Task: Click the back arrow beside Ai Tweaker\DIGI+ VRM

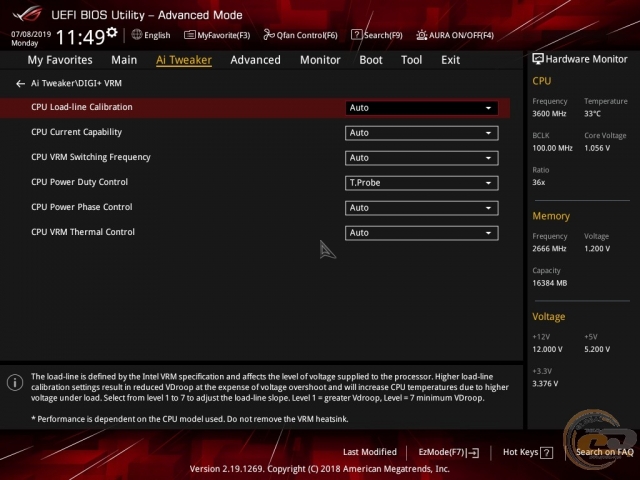Action: coord(20,84)
